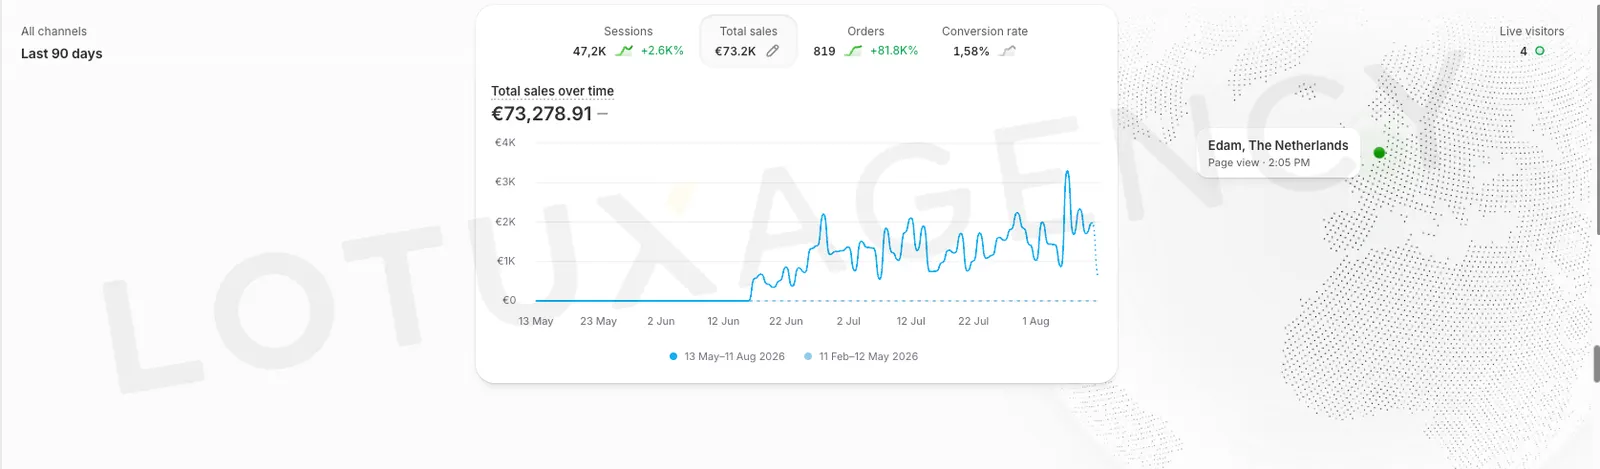
Task: Click the live visitors count 4
Action: coord(1524,51)
